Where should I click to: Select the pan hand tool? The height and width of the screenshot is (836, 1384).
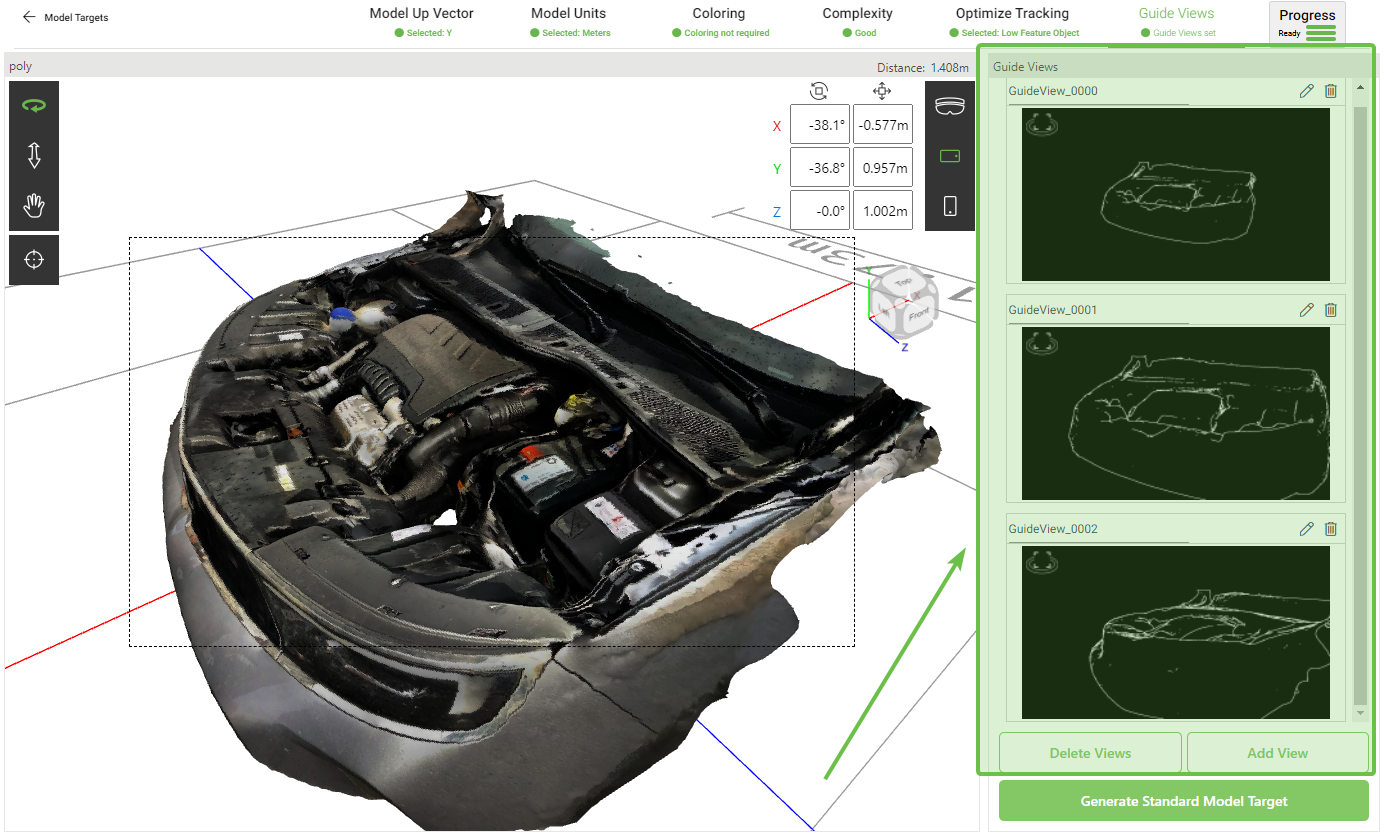coord(33,205)
